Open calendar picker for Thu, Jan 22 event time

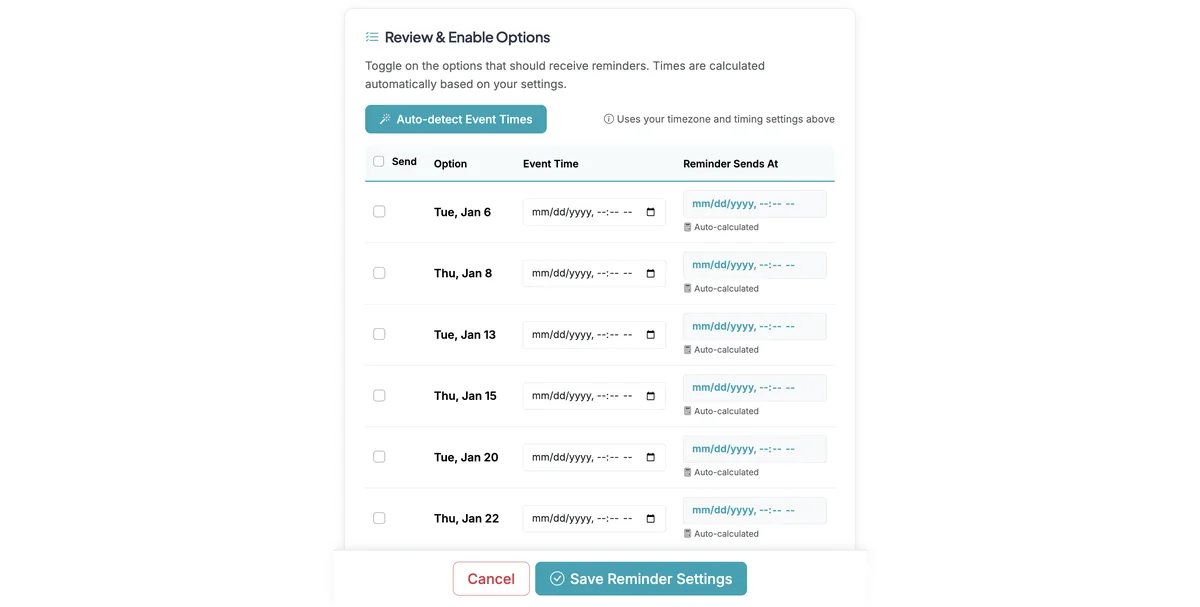pyautogui.click(x=651, y=519)
